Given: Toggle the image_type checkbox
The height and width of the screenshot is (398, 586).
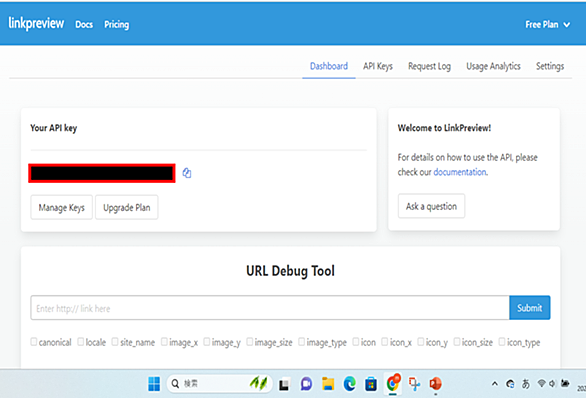Looking at the screenshot, I should (x=302, y=342).
